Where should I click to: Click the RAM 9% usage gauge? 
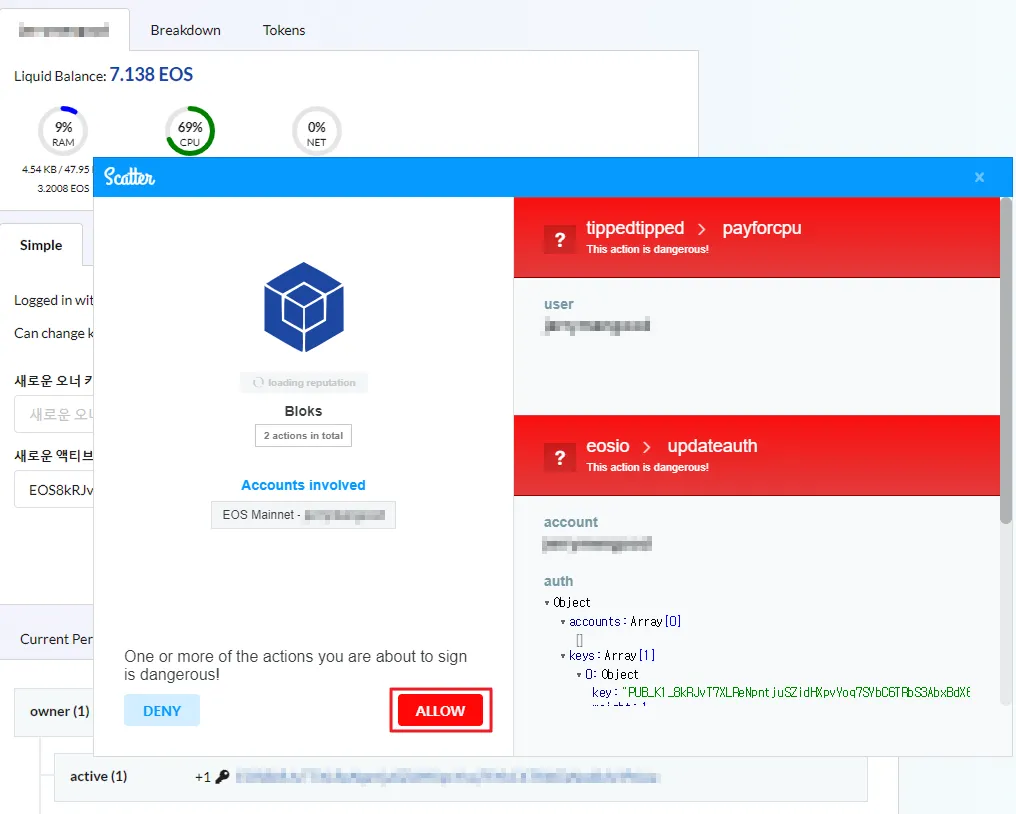63,131
